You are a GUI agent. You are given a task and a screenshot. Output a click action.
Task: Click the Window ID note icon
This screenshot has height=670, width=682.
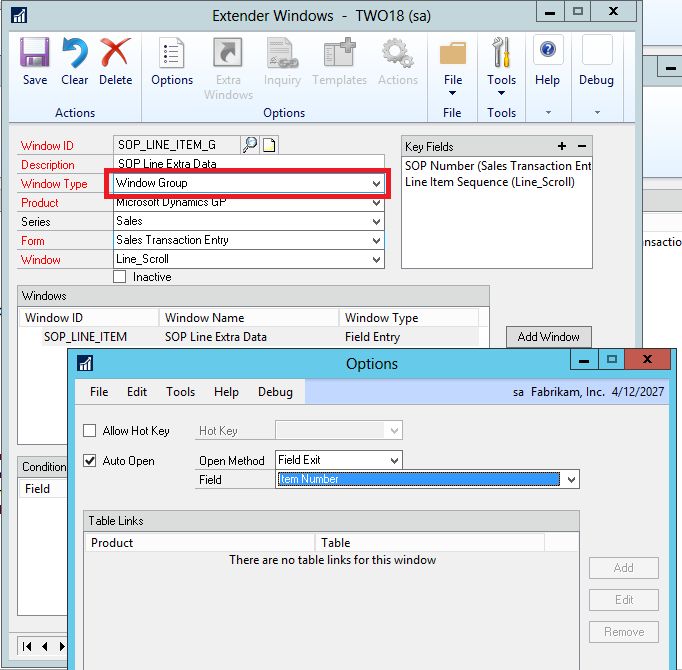269,144
